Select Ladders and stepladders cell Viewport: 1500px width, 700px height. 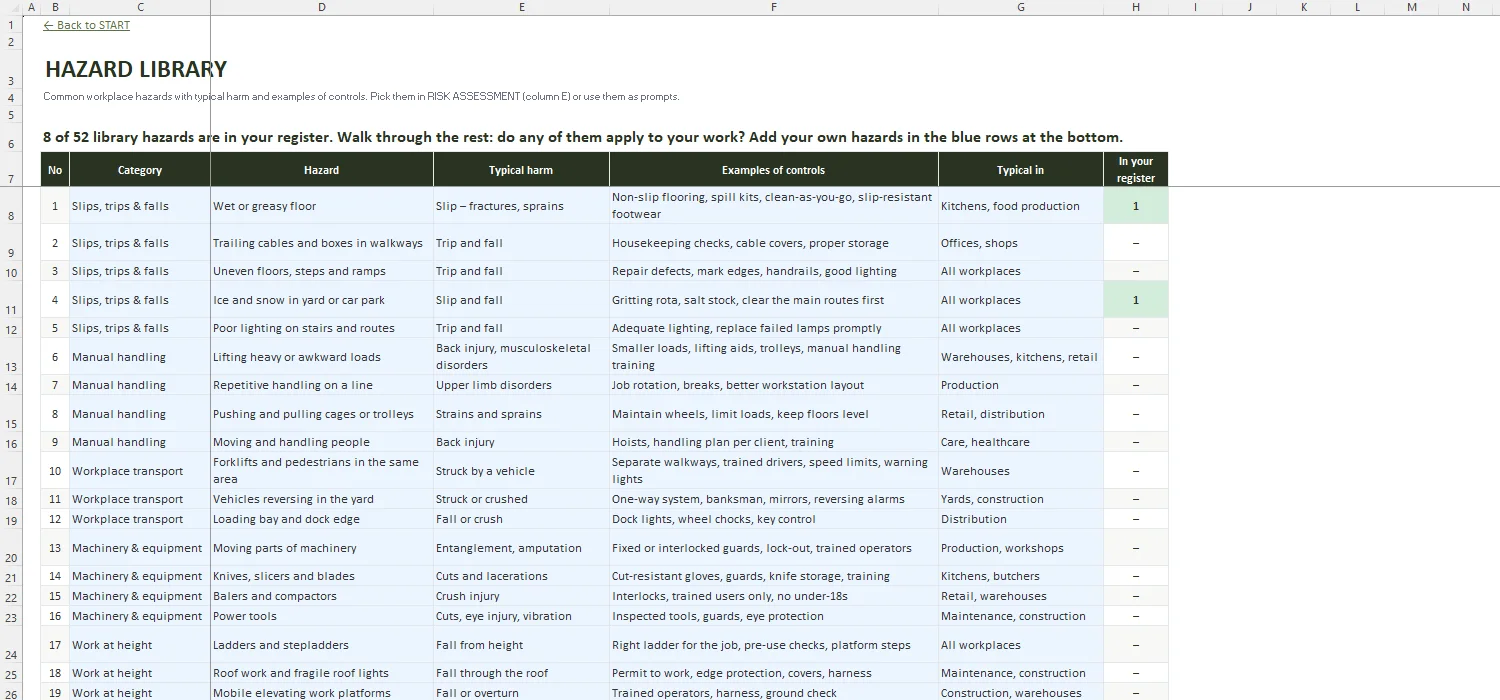(322, 645)
